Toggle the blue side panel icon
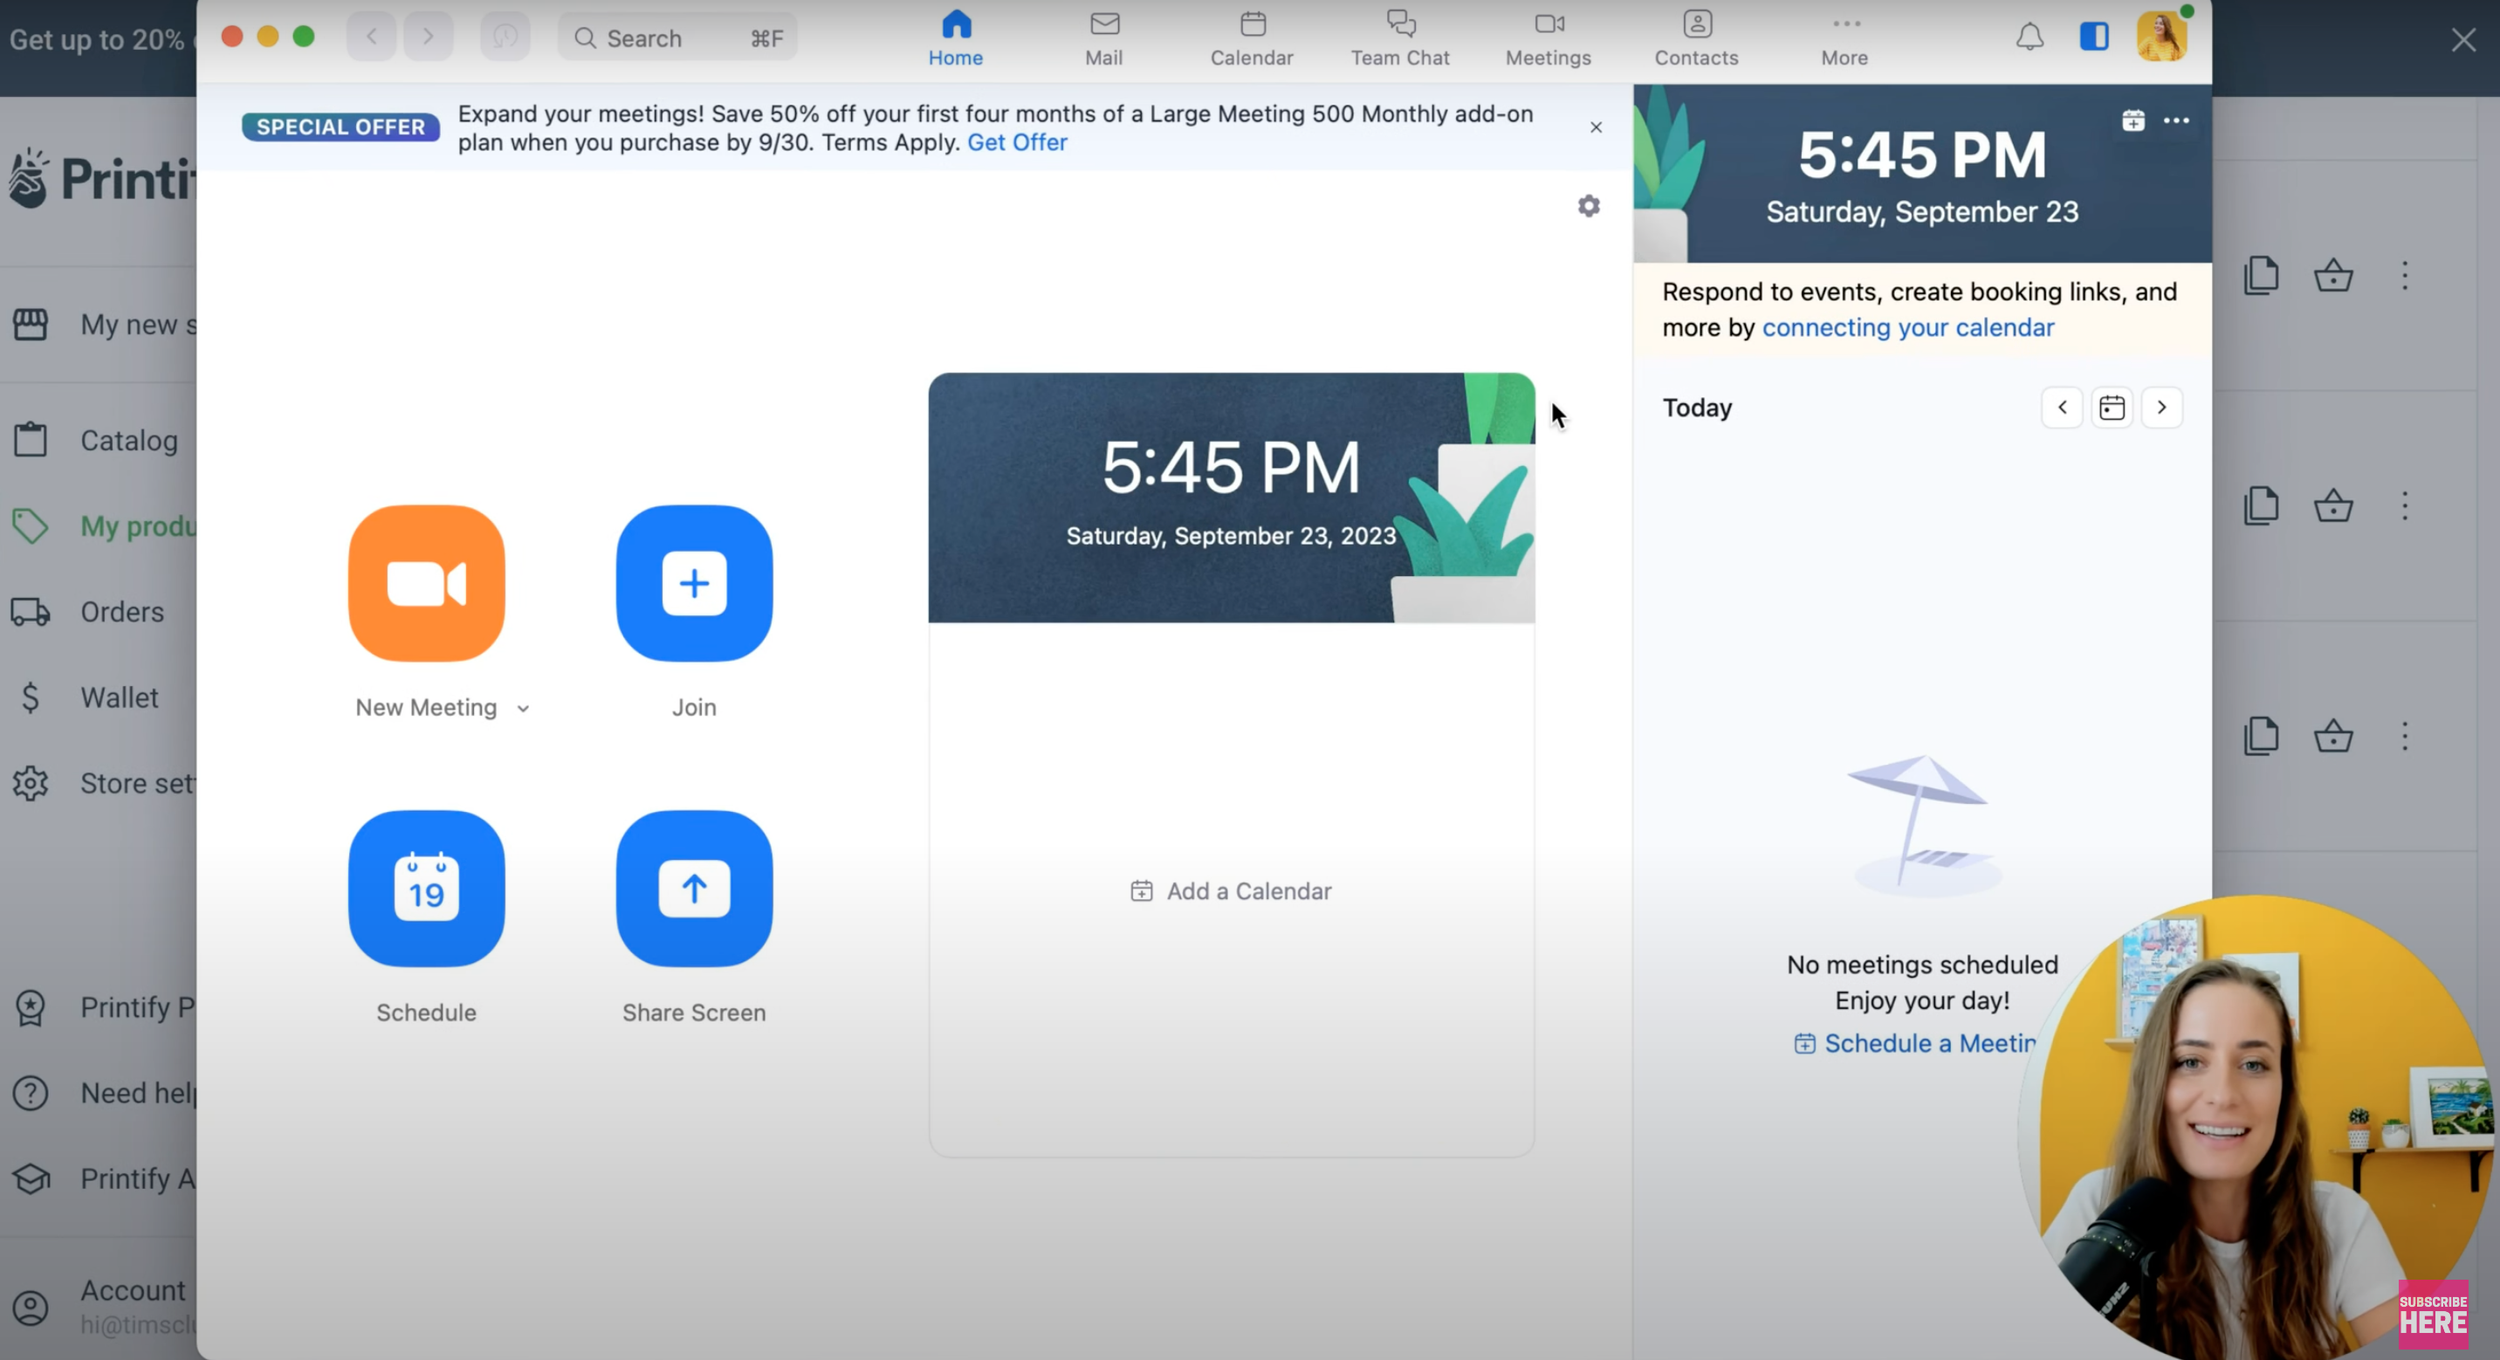Image resolution: width=2500 pixels, height=1360 pixels. tap(2094, 37)
